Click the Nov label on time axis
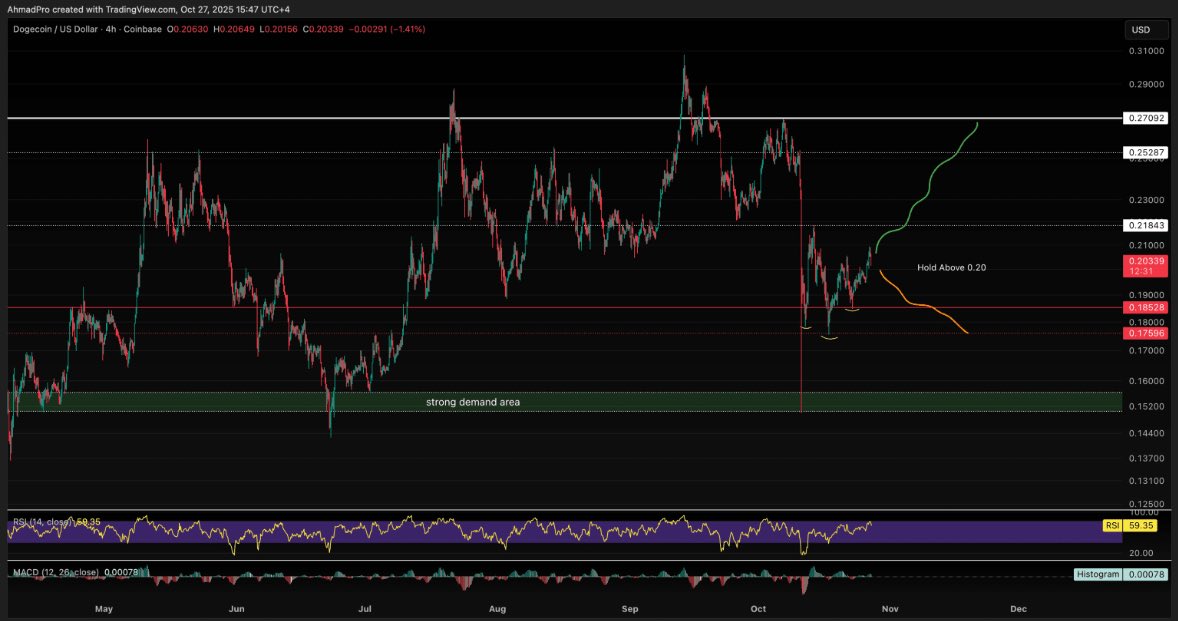1178x621 pixels. point(891,608)
